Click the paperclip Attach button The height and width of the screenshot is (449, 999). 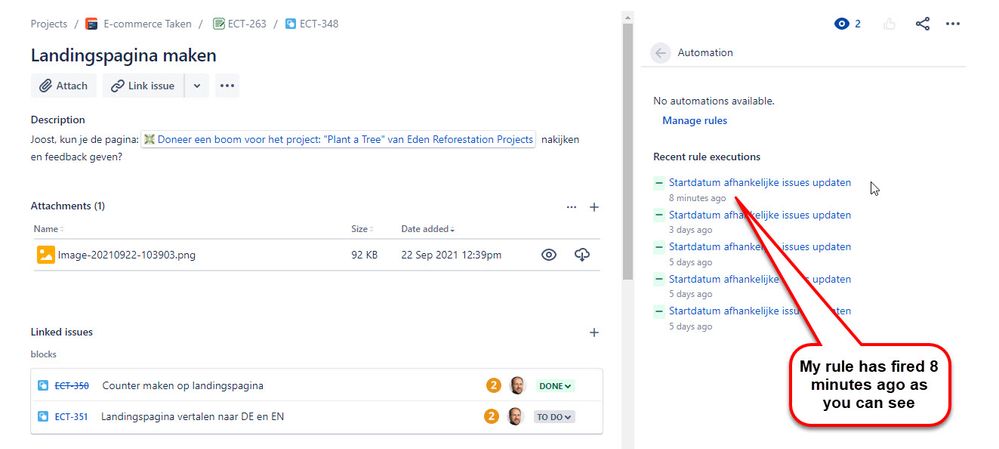[x=63, y=85]
